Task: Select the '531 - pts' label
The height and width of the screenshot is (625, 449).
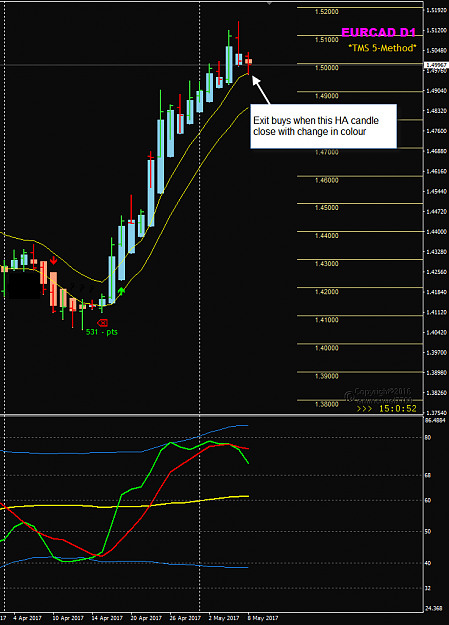Action: (x=102, y=332)
